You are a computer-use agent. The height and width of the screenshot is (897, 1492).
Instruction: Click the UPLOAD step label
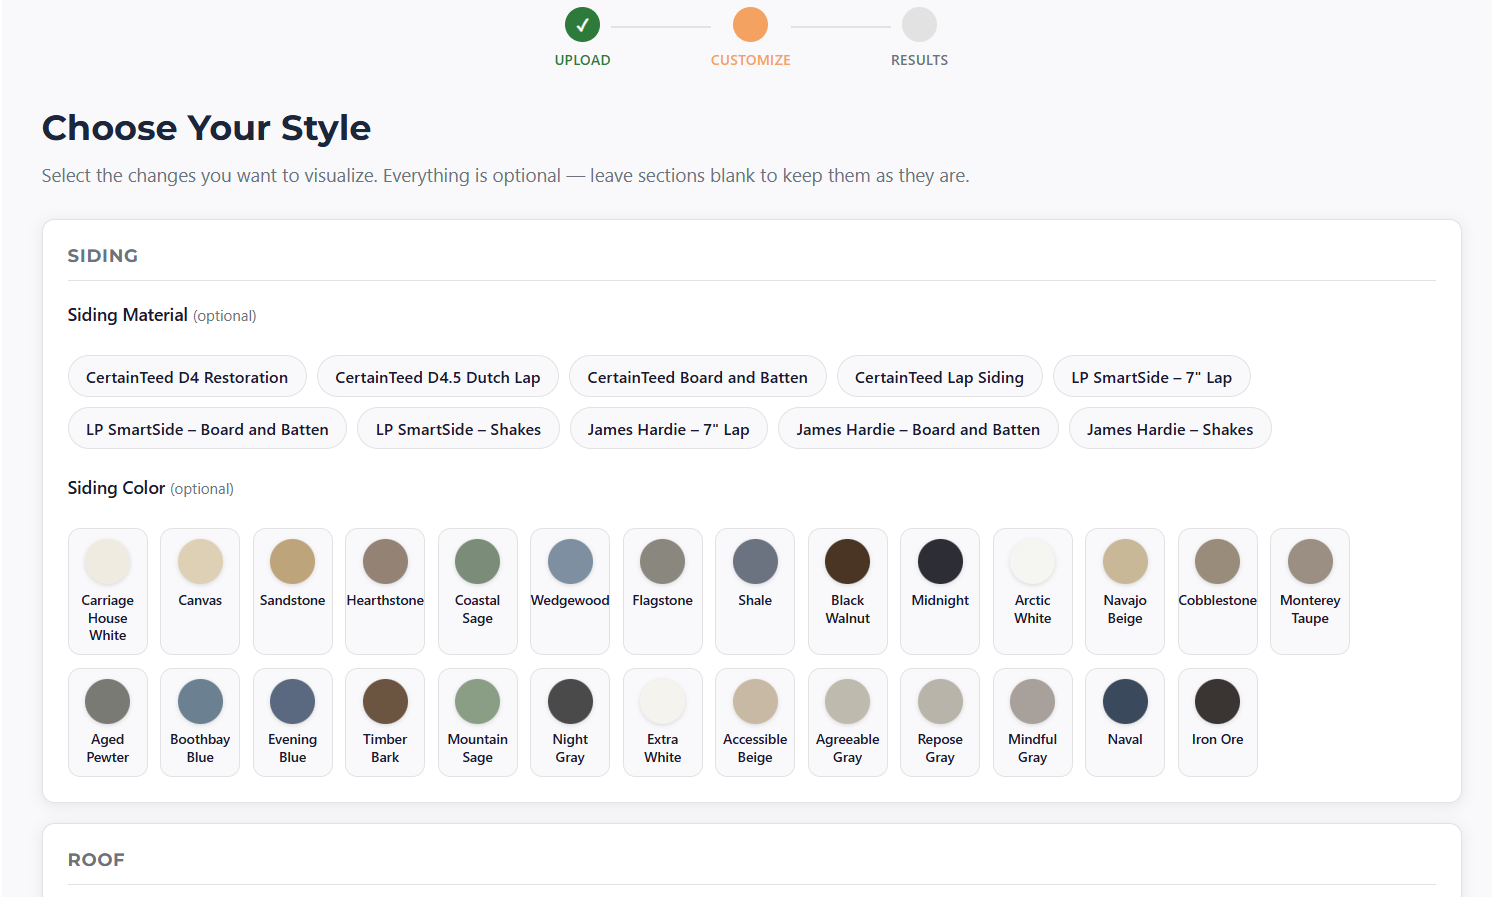(x=582, y=60)
